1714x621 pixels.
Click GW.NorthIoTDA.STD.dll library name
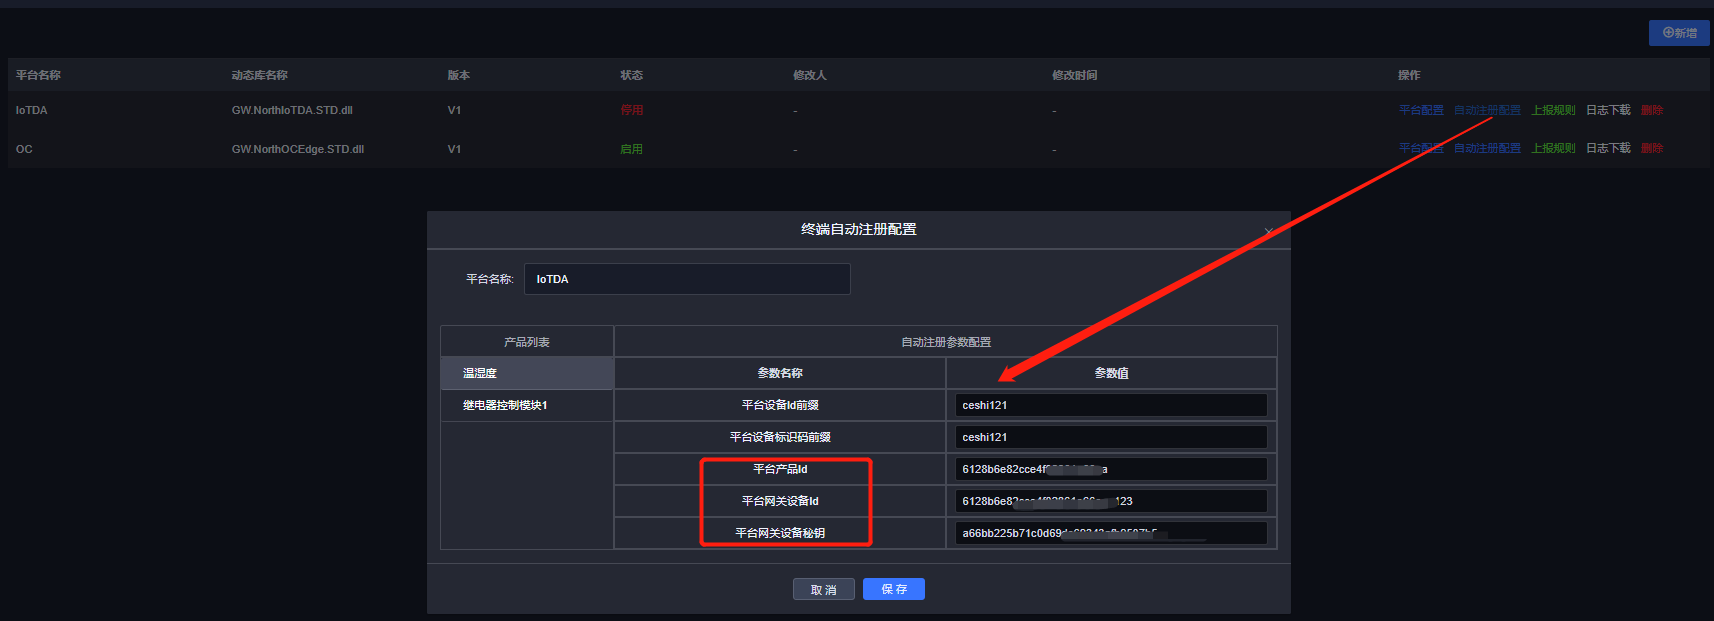292,110
